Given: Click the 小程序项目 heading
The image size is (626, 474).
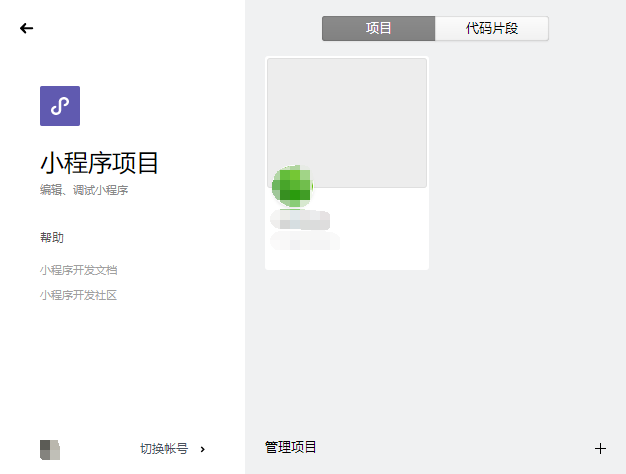Looking at the screenshot, I should point(99,163).
